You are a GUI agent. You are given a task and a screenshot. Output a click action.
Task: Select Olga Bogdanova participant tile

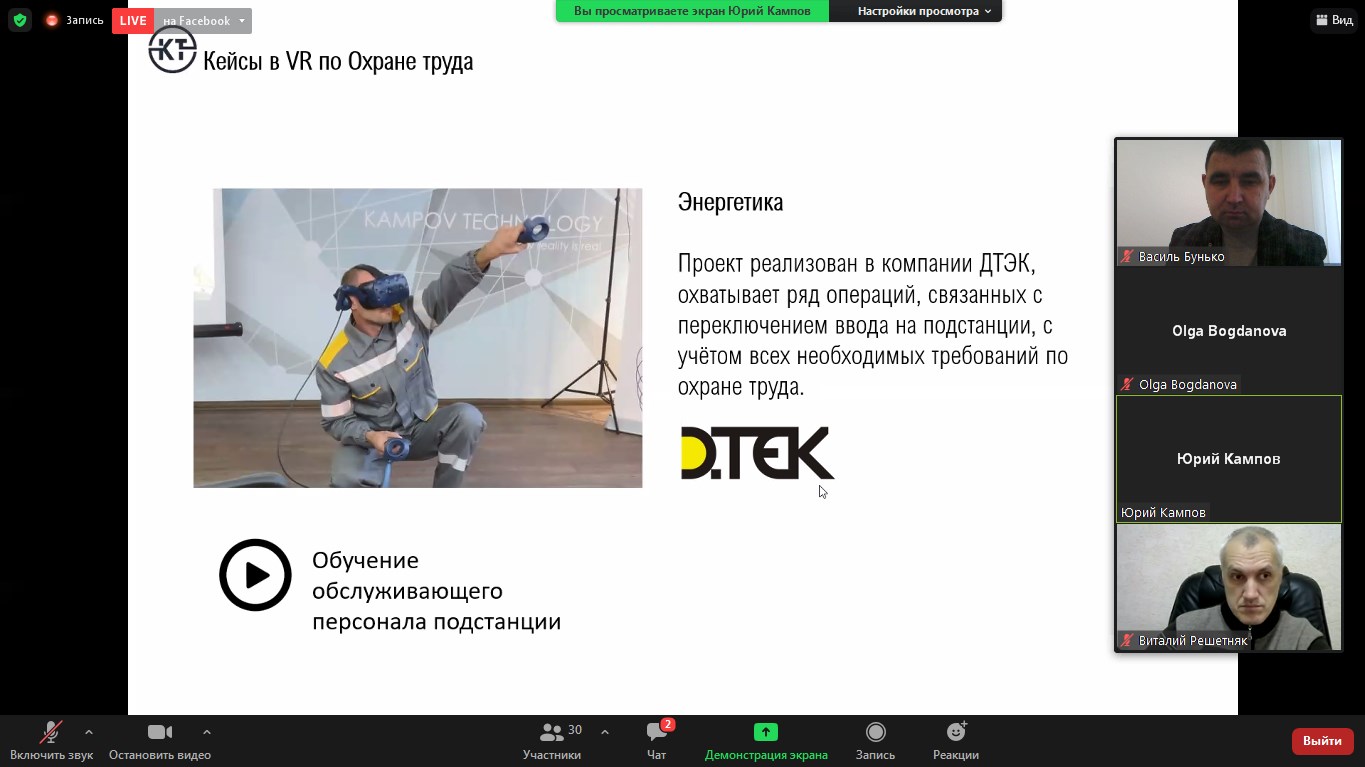pos(1229,331)
